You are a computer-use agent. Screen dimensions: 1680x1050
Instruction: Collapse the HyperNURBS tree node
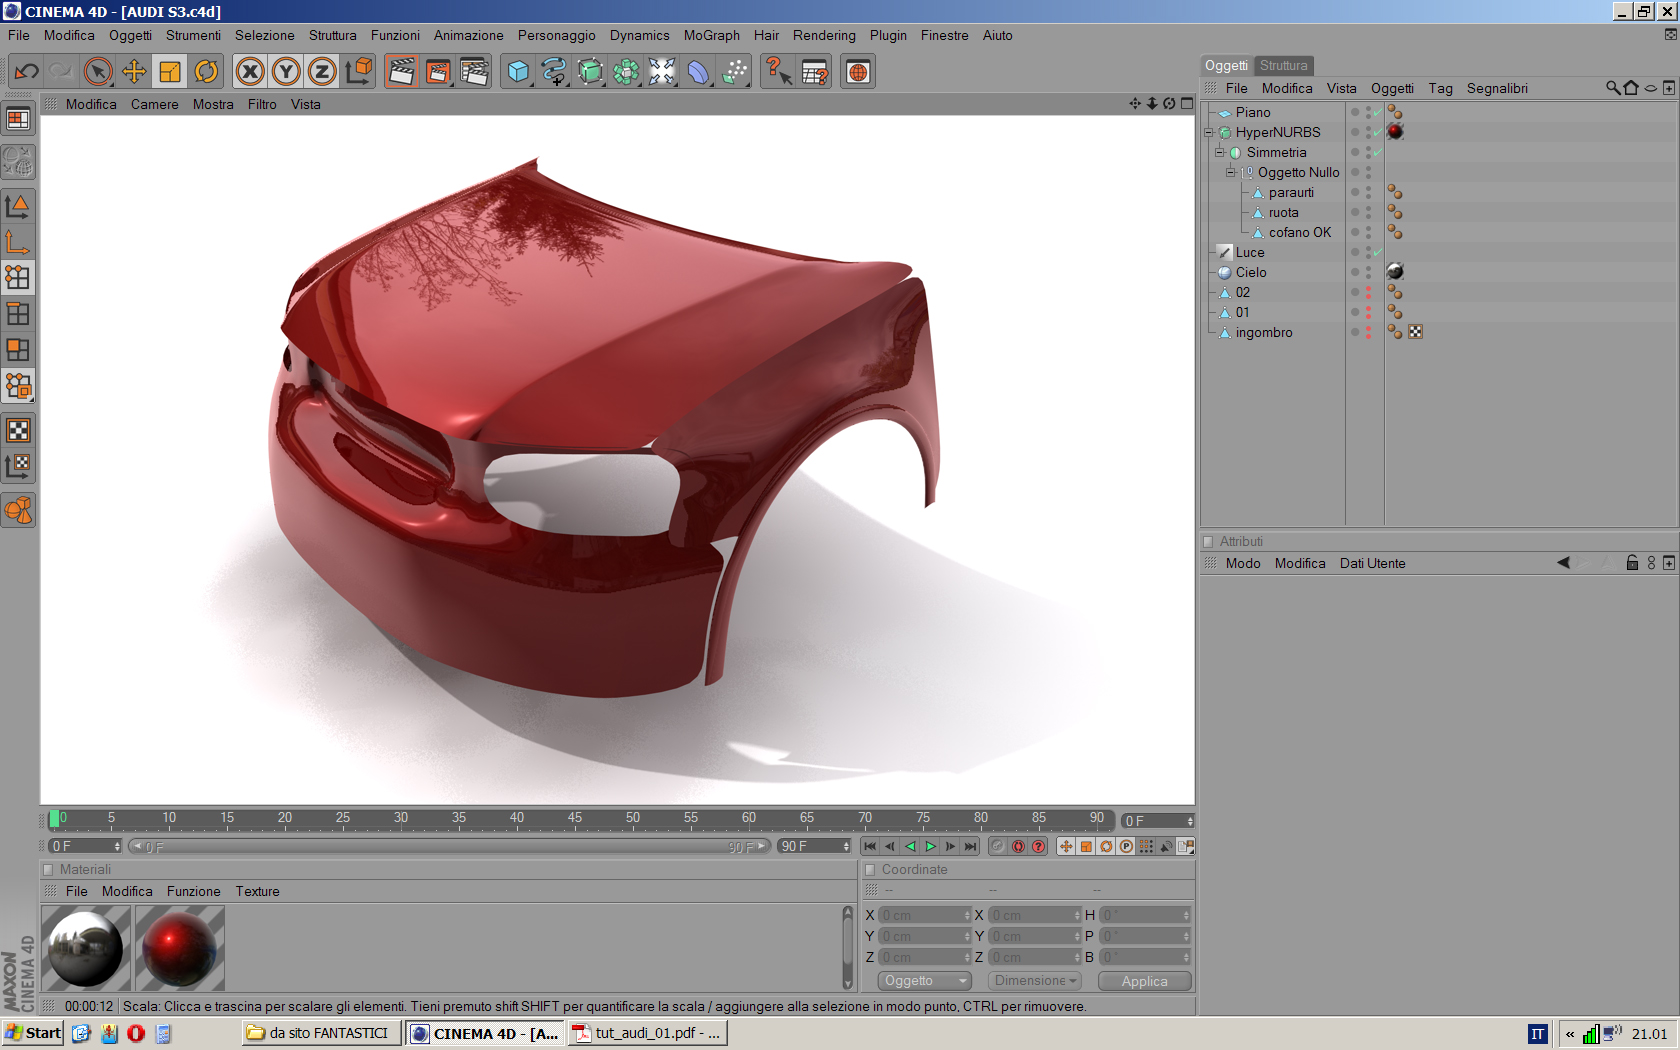coord(1208,132)
